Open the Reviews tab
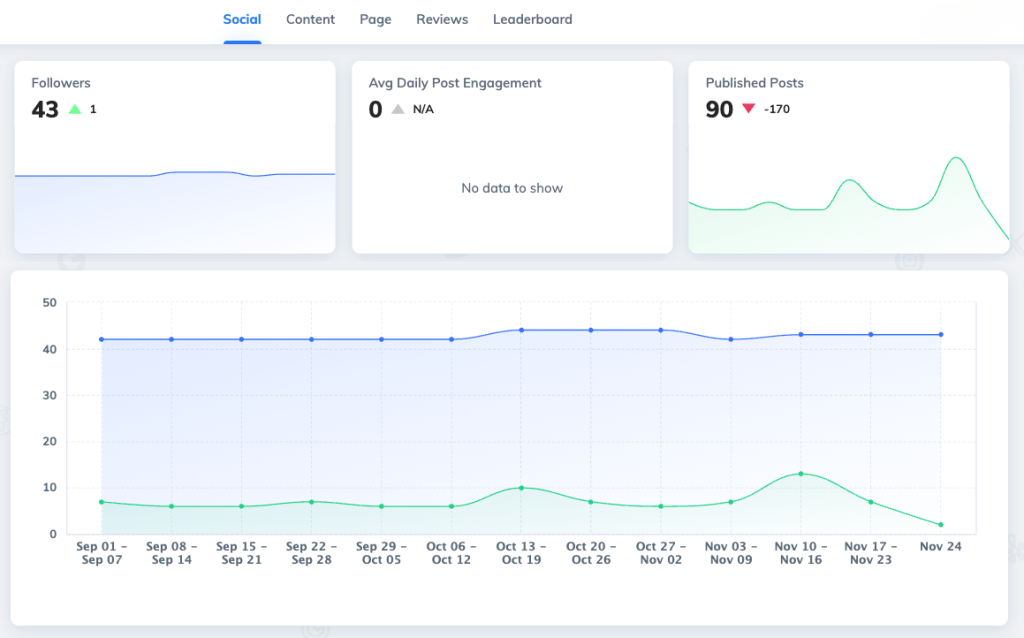1024x638 pixels. pos(442,19)
